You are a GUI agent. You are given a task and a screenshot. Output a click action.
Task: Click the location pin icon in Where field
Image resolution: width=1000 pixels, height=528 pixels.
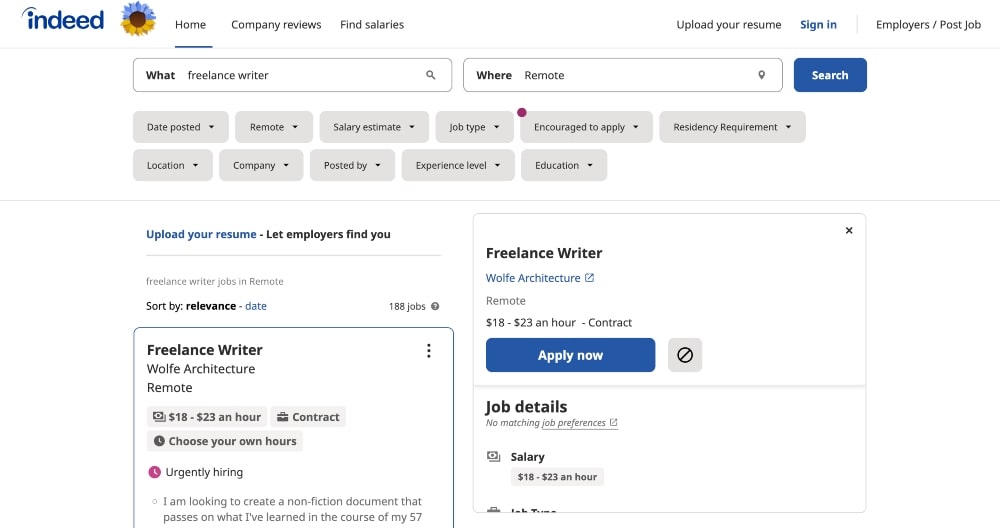(x=761, y=75)
